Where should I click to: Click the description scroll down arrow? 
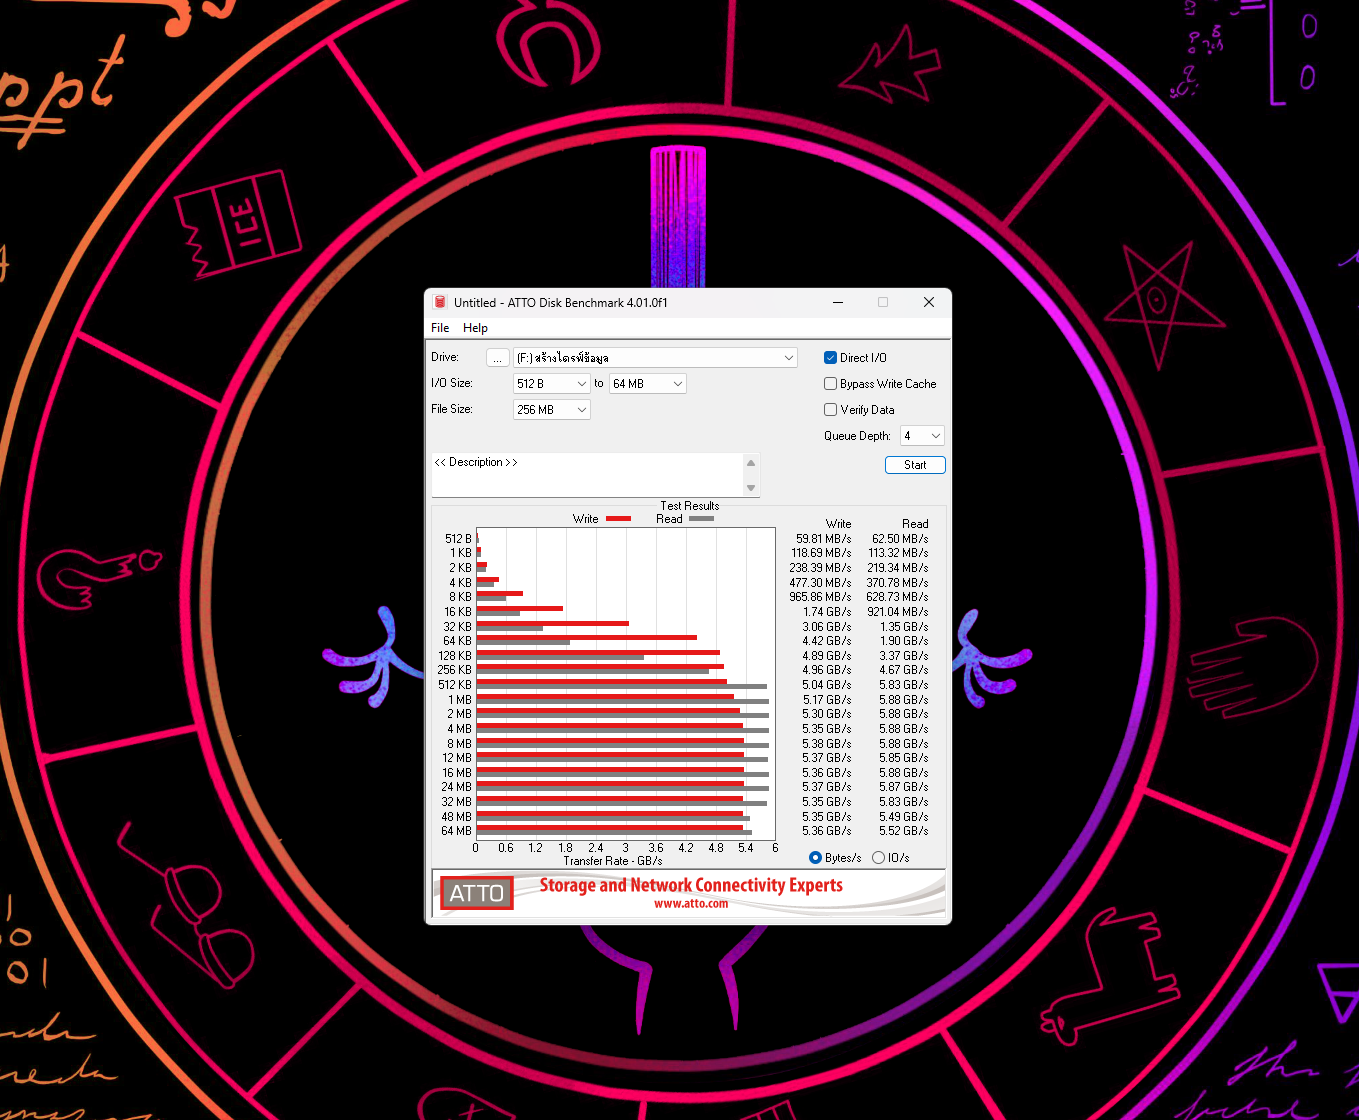click(751, 488)
